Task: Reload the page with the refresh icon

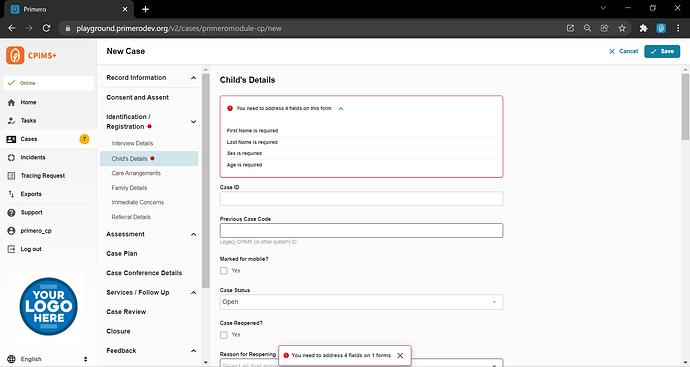Action: (46, 28)
